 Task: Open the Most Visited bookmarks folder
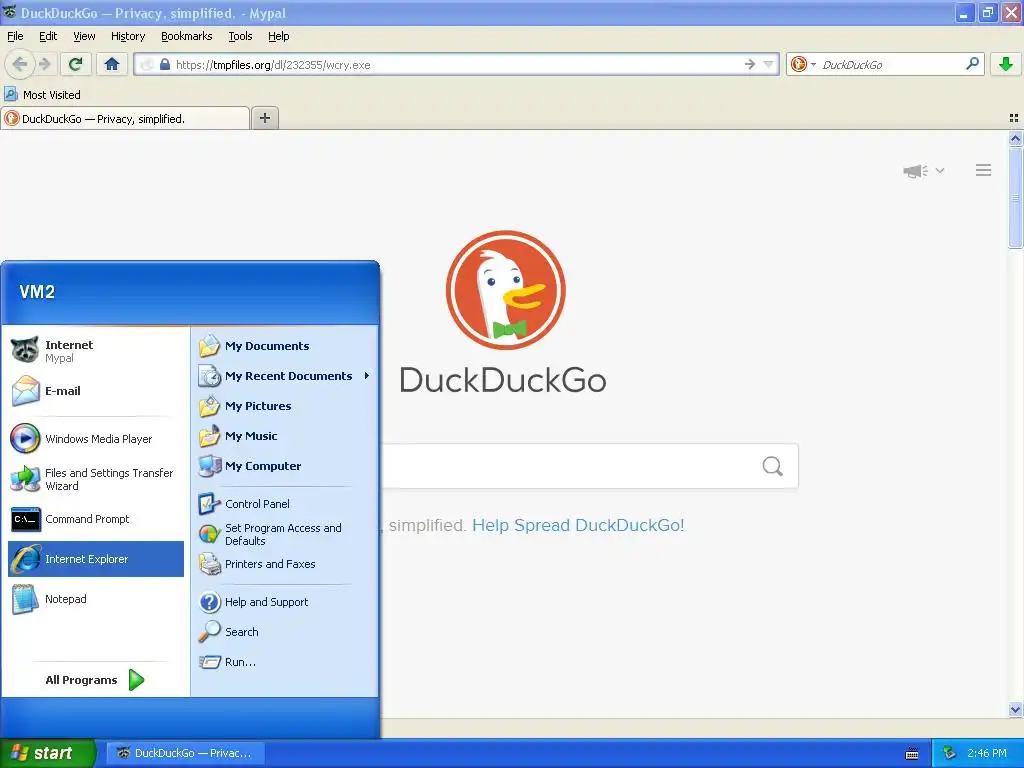coord(42,95)
